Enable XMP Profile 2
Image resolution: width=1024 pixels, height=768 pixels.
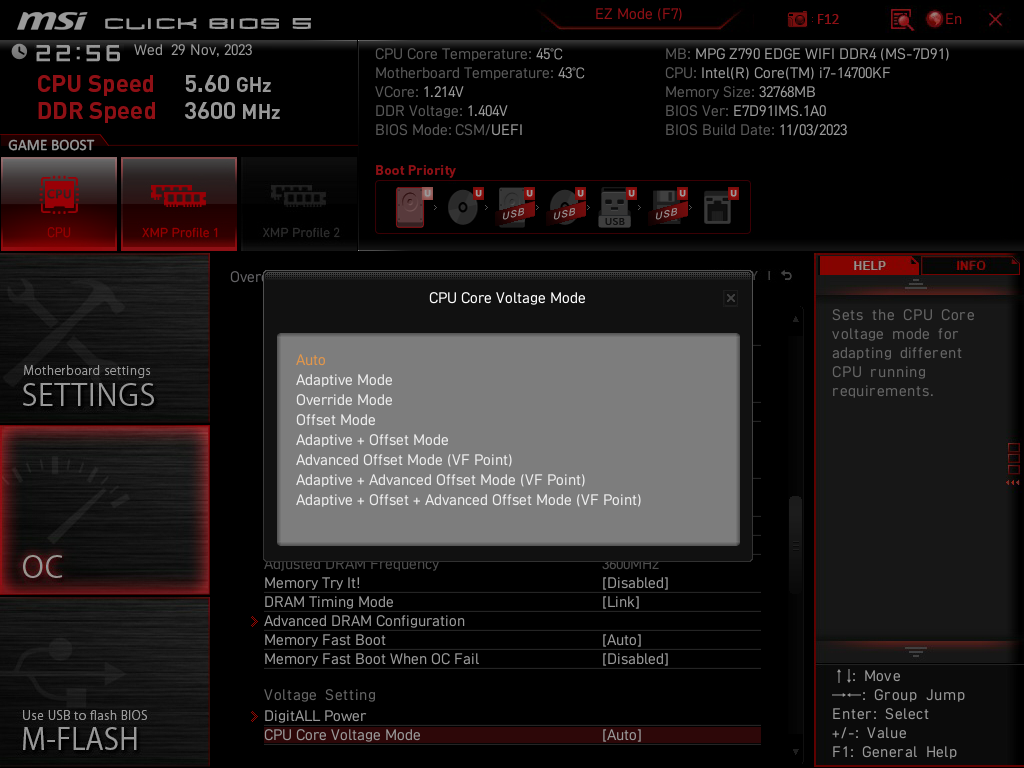point(300,203)
